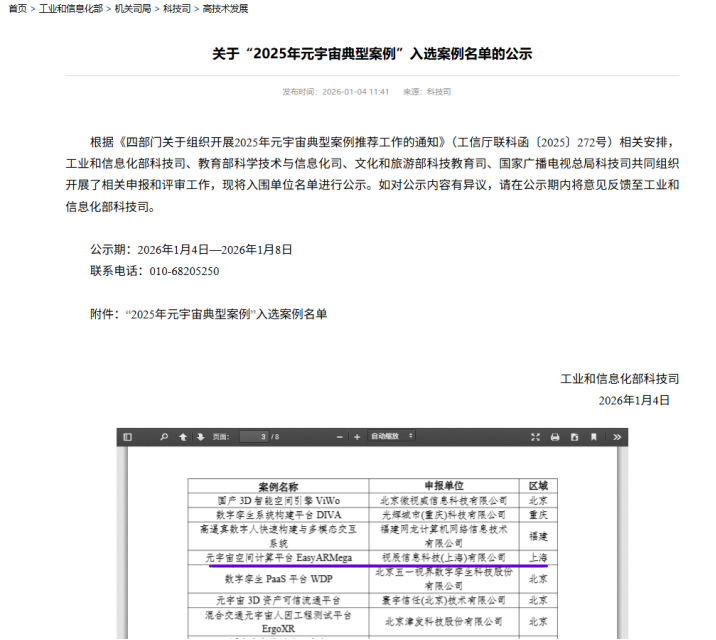716x640 pixels.
Task: Open the PDF tools overflow menu
Action: point(616,437)
